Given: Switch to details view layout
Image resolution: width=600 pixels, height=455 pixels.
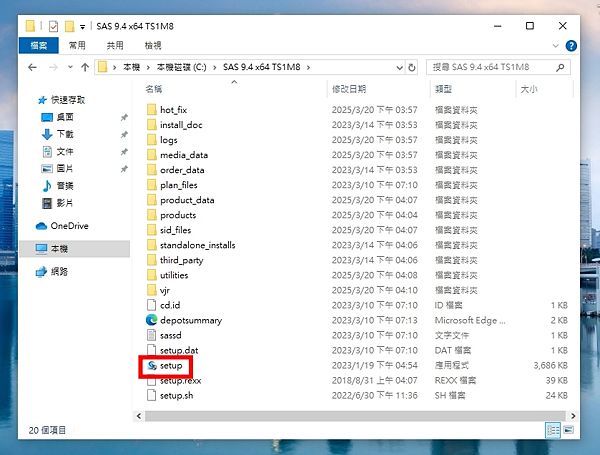Looking at the screenshot, I should point(553,430).
